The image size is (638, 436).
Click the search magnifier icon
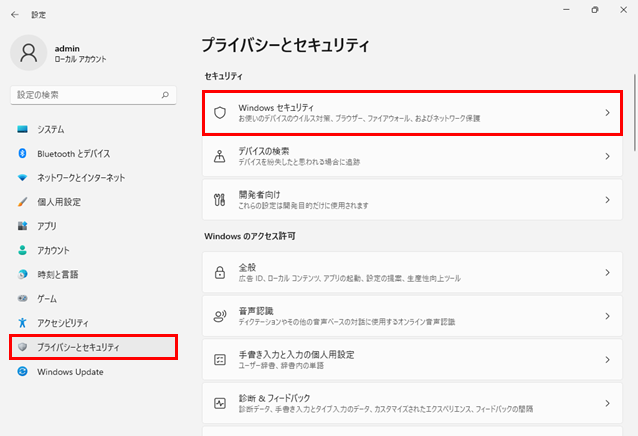(x=165, y=95)
